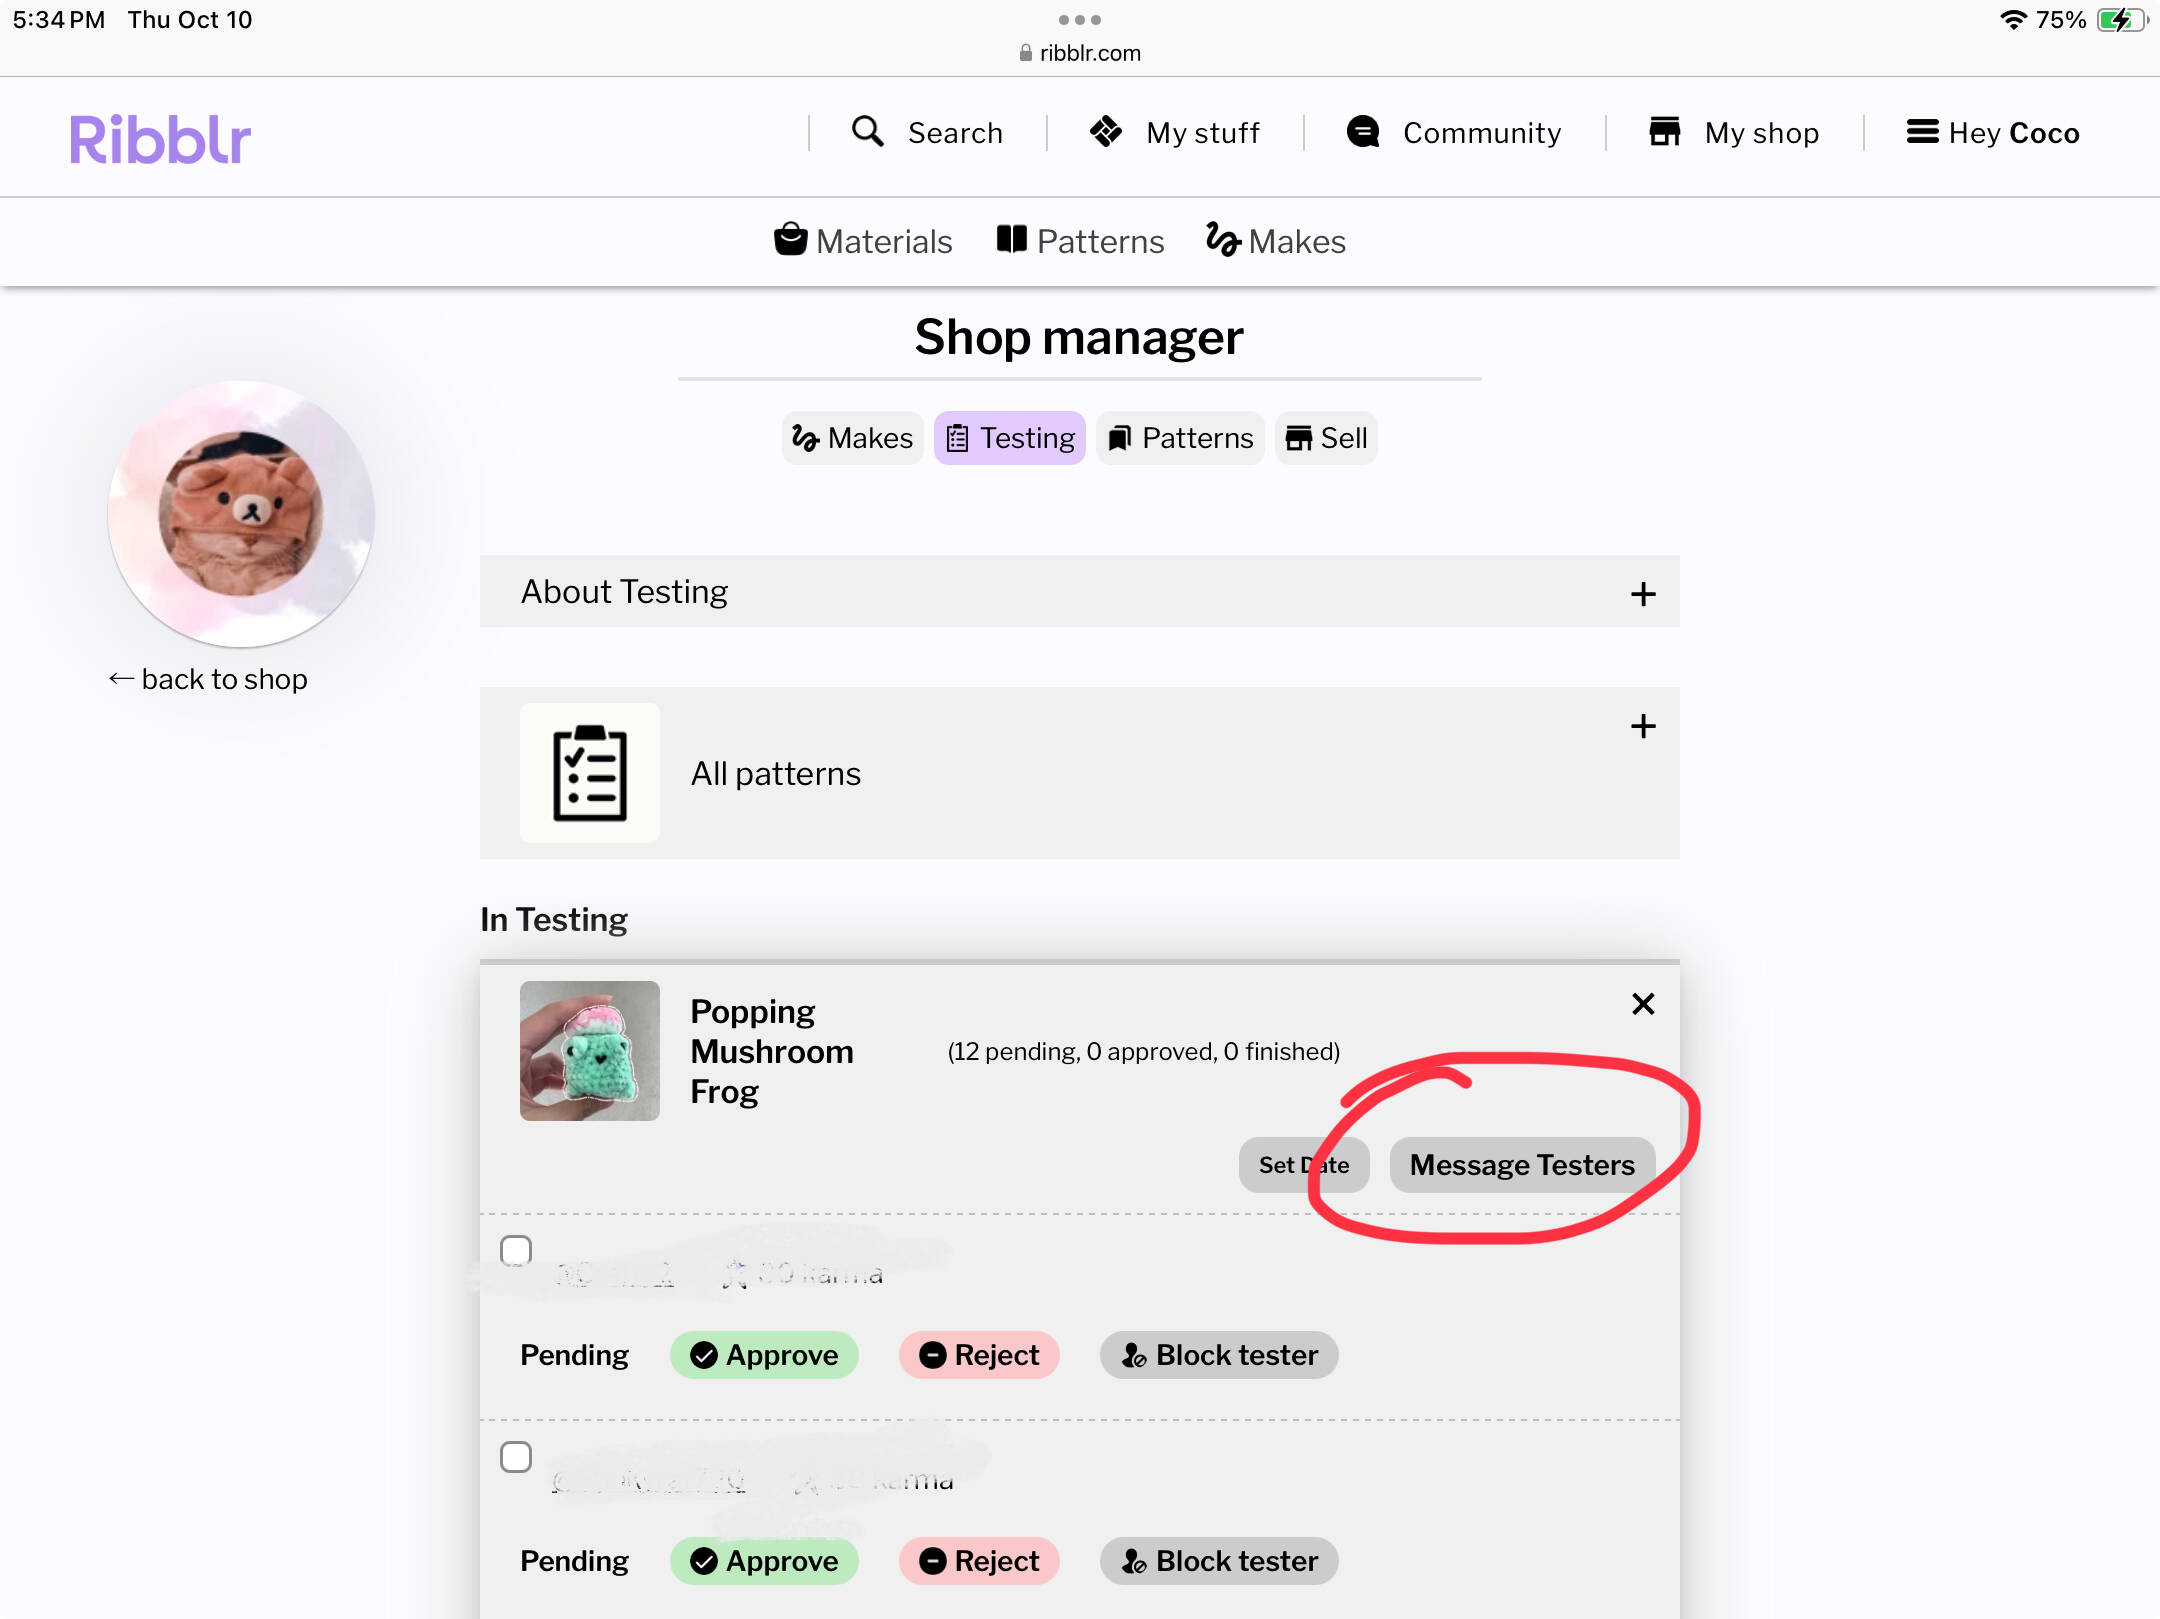
Task: Collapse the Popping Mushroom Frog panel
Action: pos(1643,1003)
